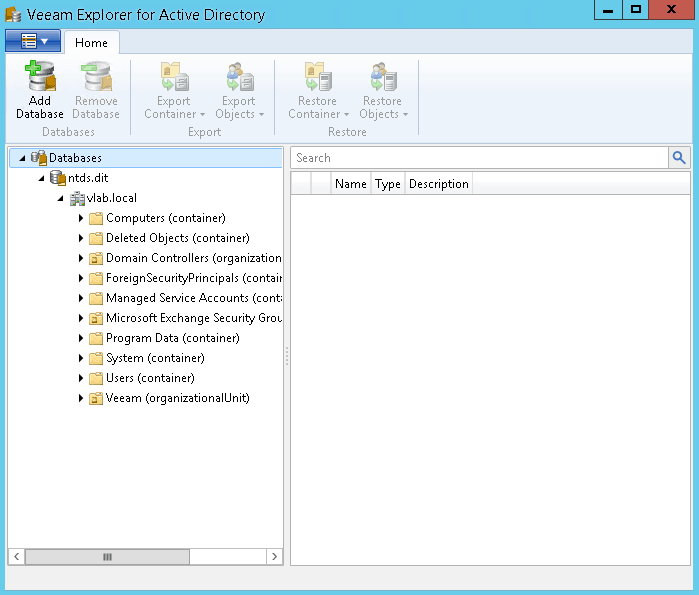Select 'Deleted Objects (container)' text
Viewport: 699px width, 595px height.
[178, 238]
